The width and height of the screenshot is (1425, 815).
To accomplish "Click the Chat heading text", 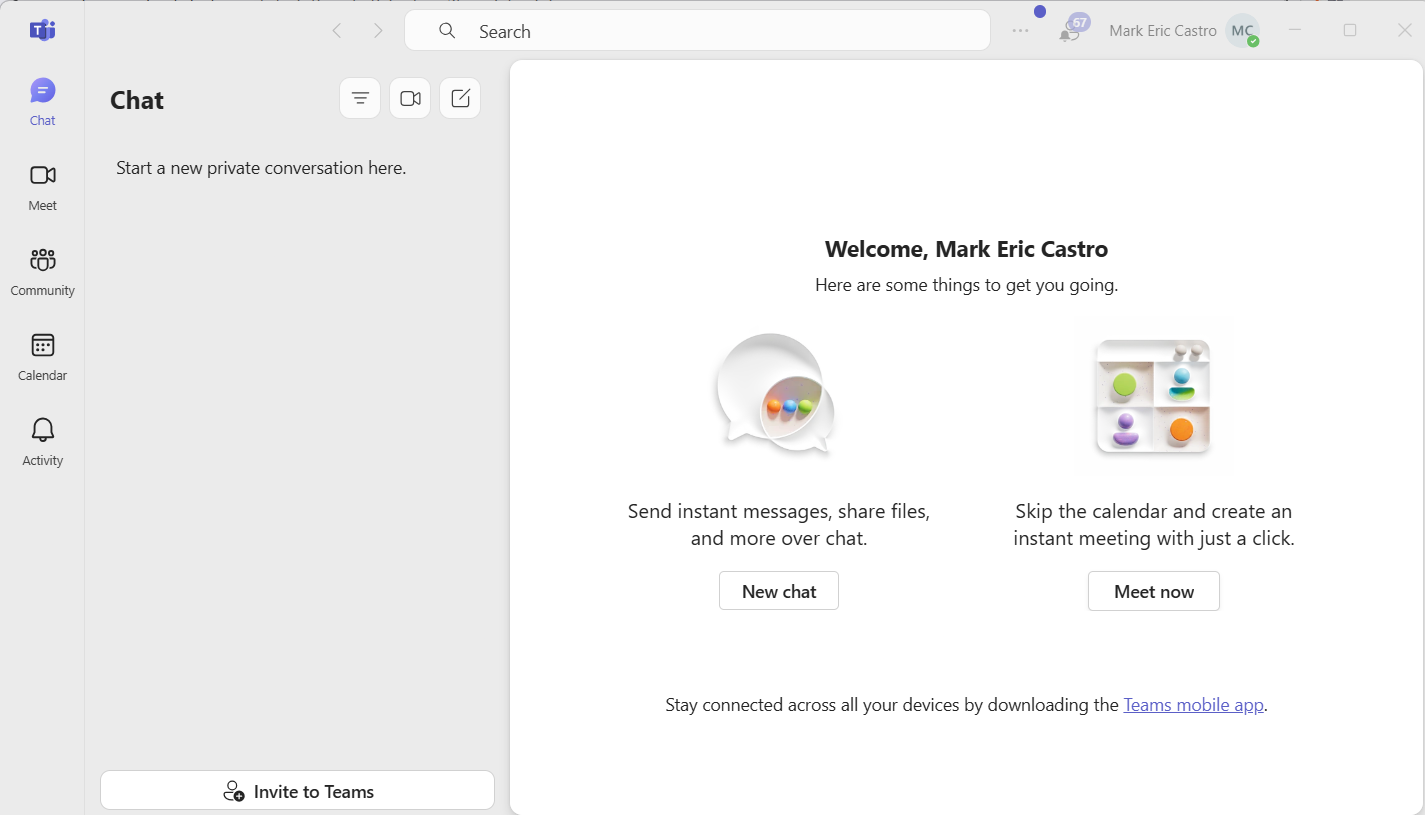I will coord(137,100).
